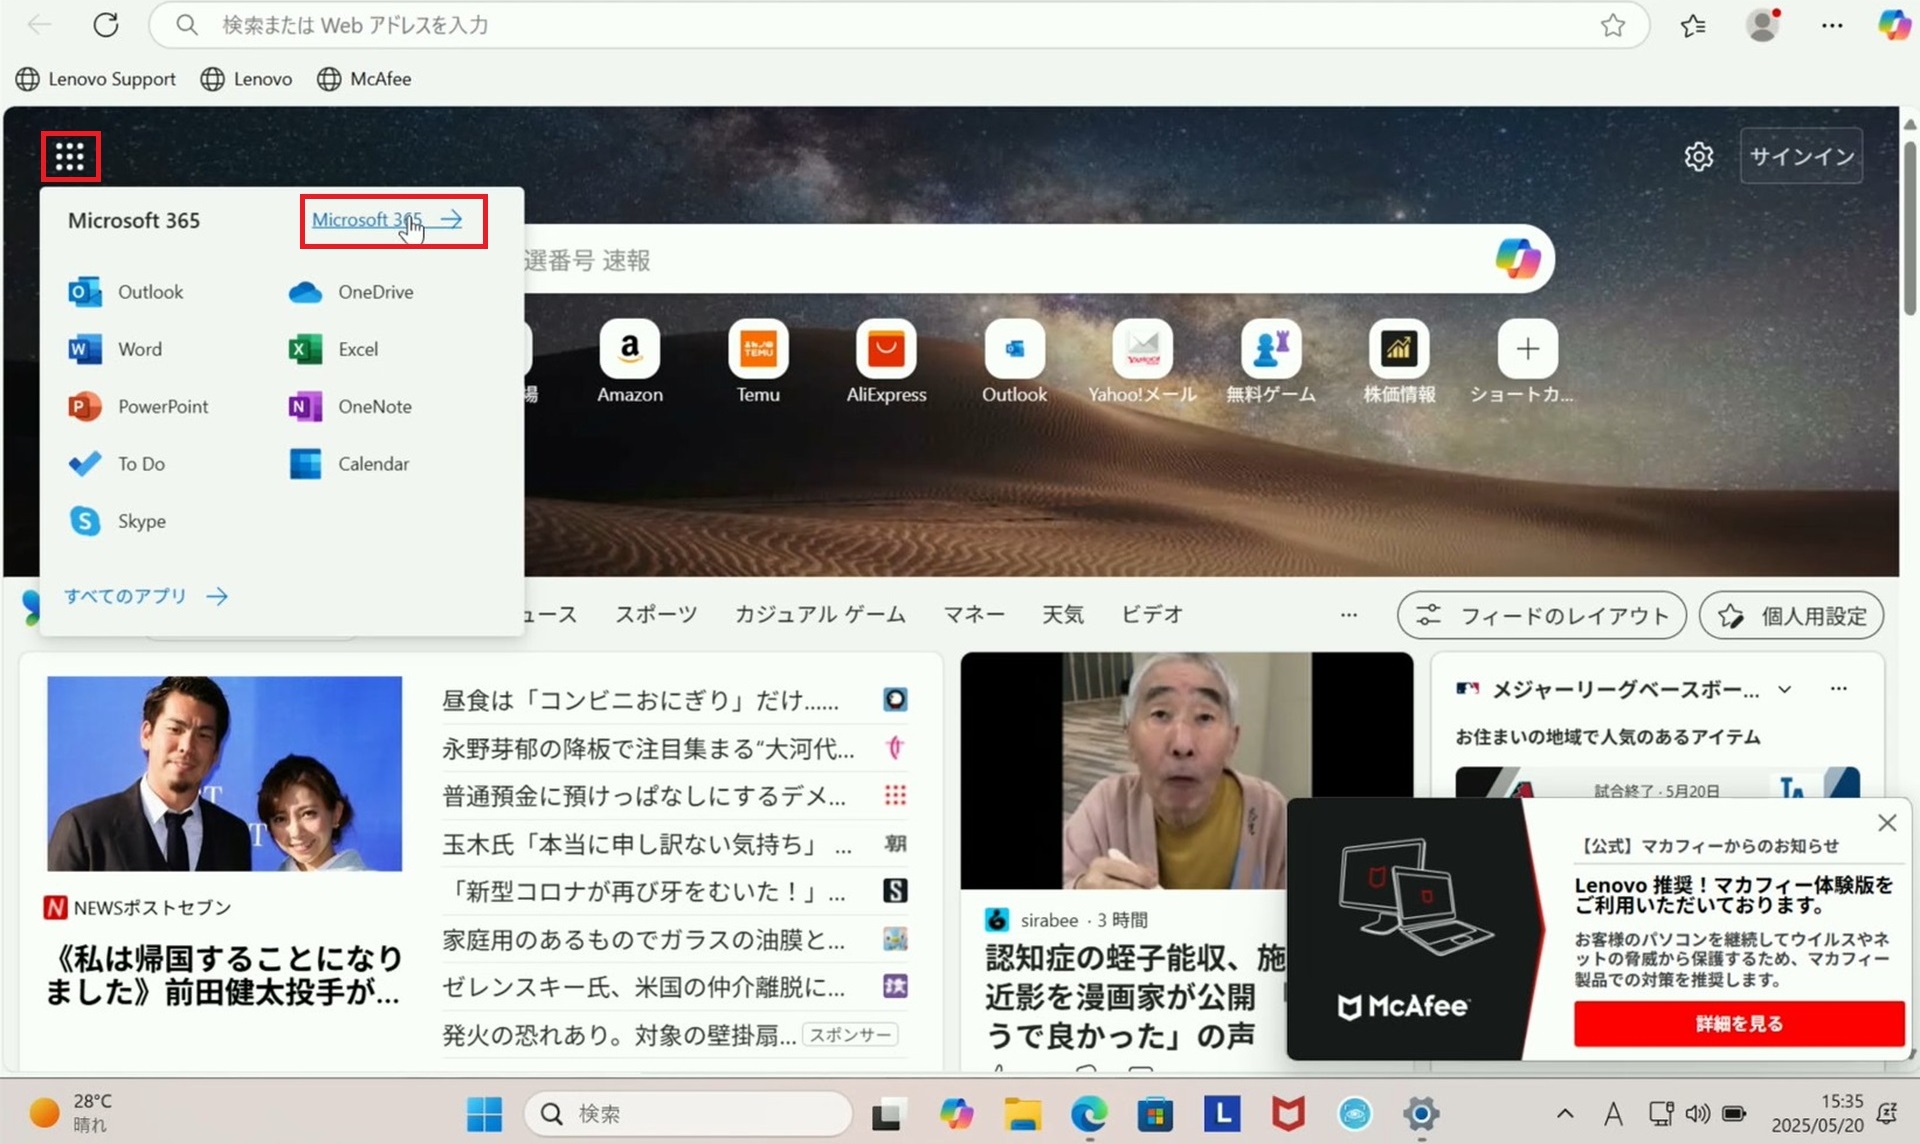Viewport: 1920px width, 1144px height.
Task: Open the weather widget showing 28°C
Action: click(x=70, y=1112)
